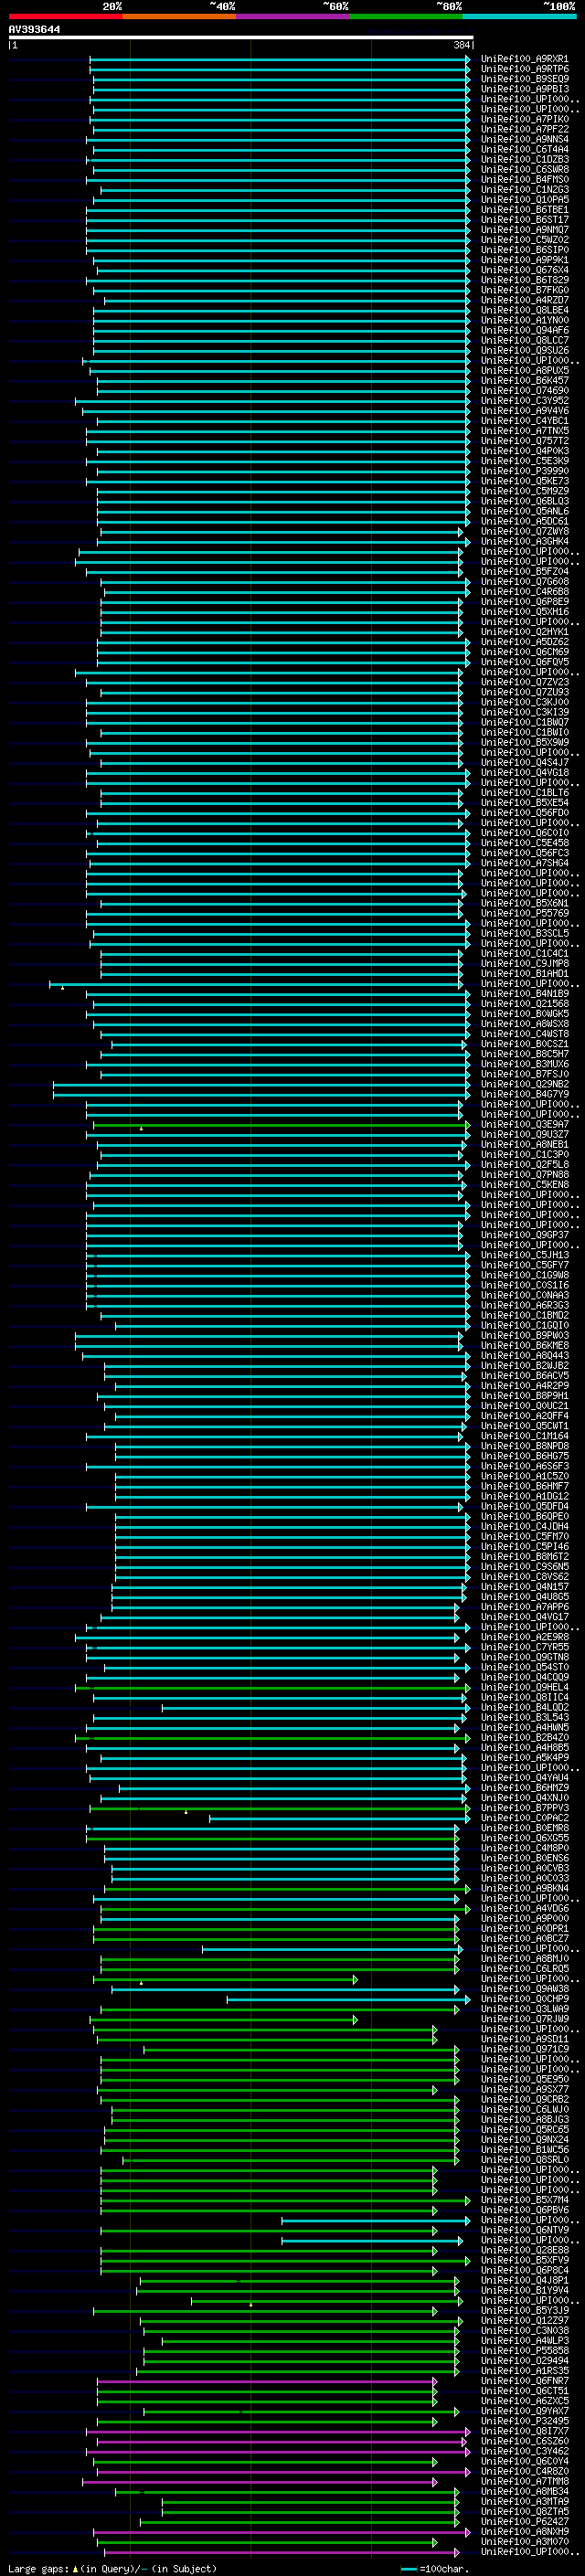Click hit UniRef100_Q9YAX7
585x2576 pixels.
pos(525,2411)
